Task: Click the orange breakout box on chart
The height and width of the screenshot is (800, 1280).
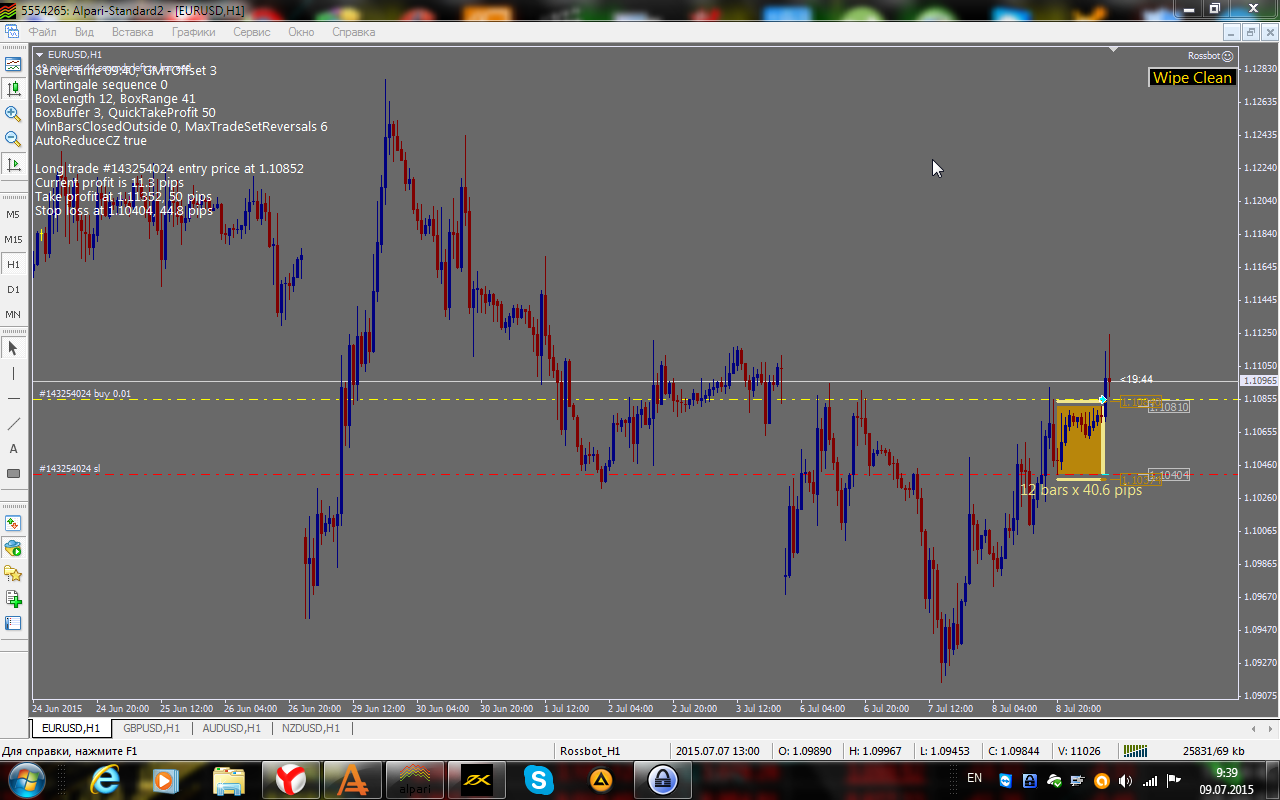Action: [1080, 438]
